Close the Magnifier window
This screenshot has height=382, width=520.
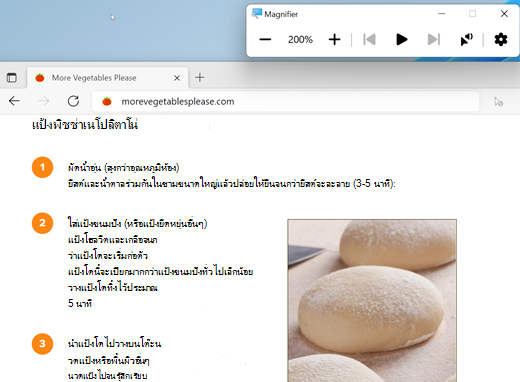[504, 14]
